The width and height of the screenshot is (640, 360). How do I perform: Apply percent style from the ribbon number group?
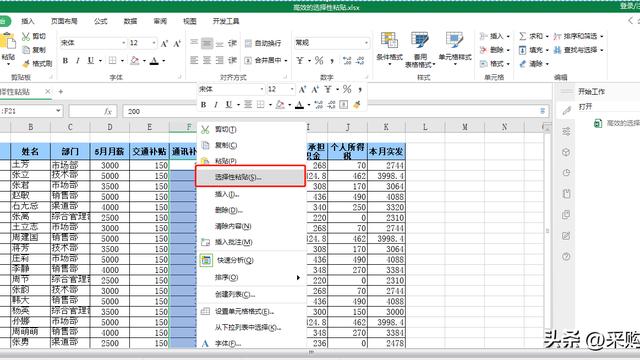(319, 60)
